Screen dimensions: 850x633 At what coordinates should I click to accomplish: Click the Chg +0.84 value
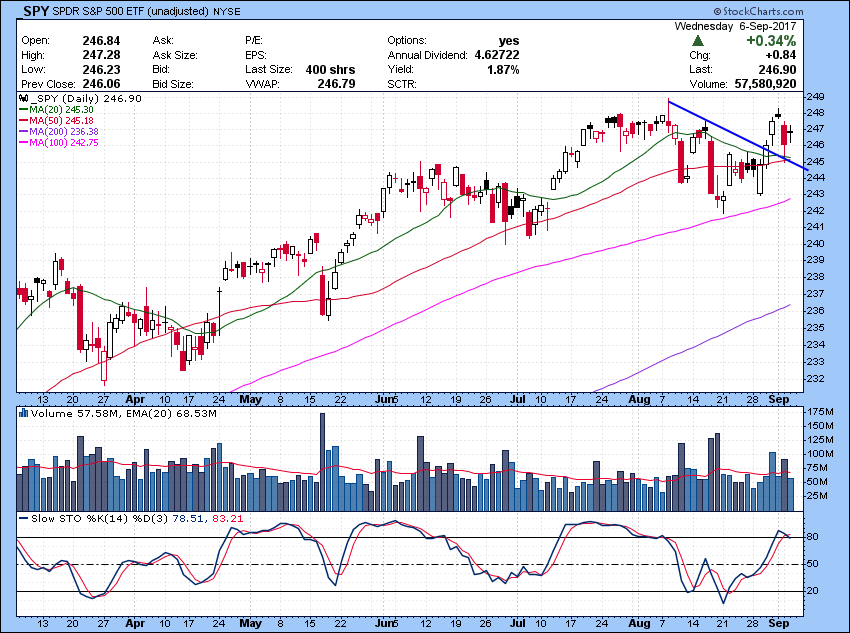(x=781, y=55)
